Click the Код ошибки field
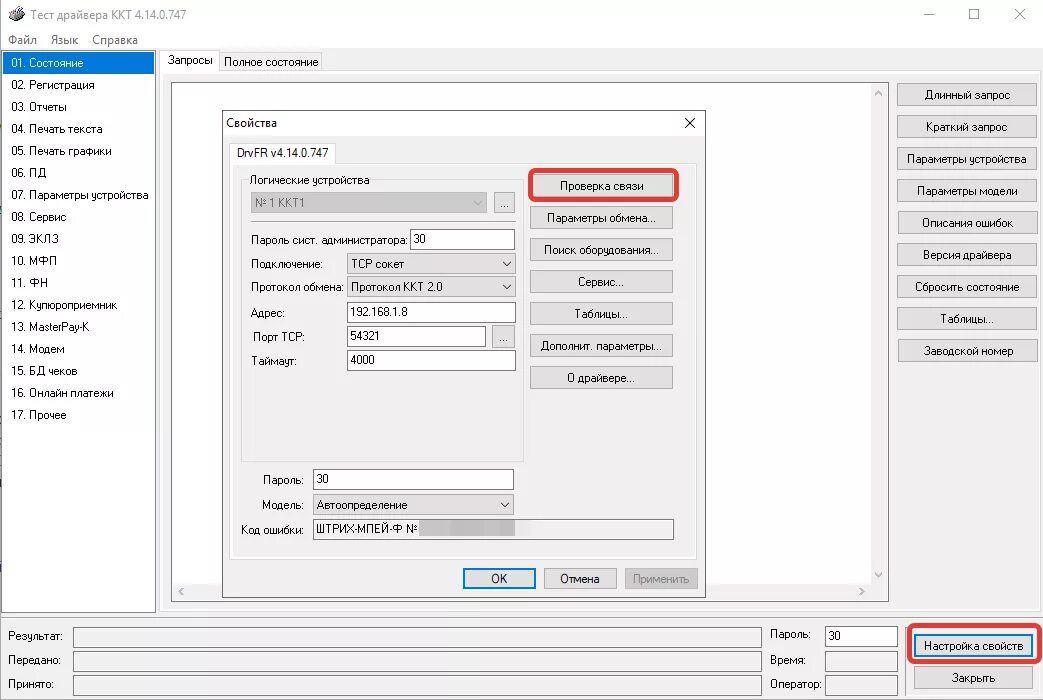1043x700 pixels. point(493,529)
